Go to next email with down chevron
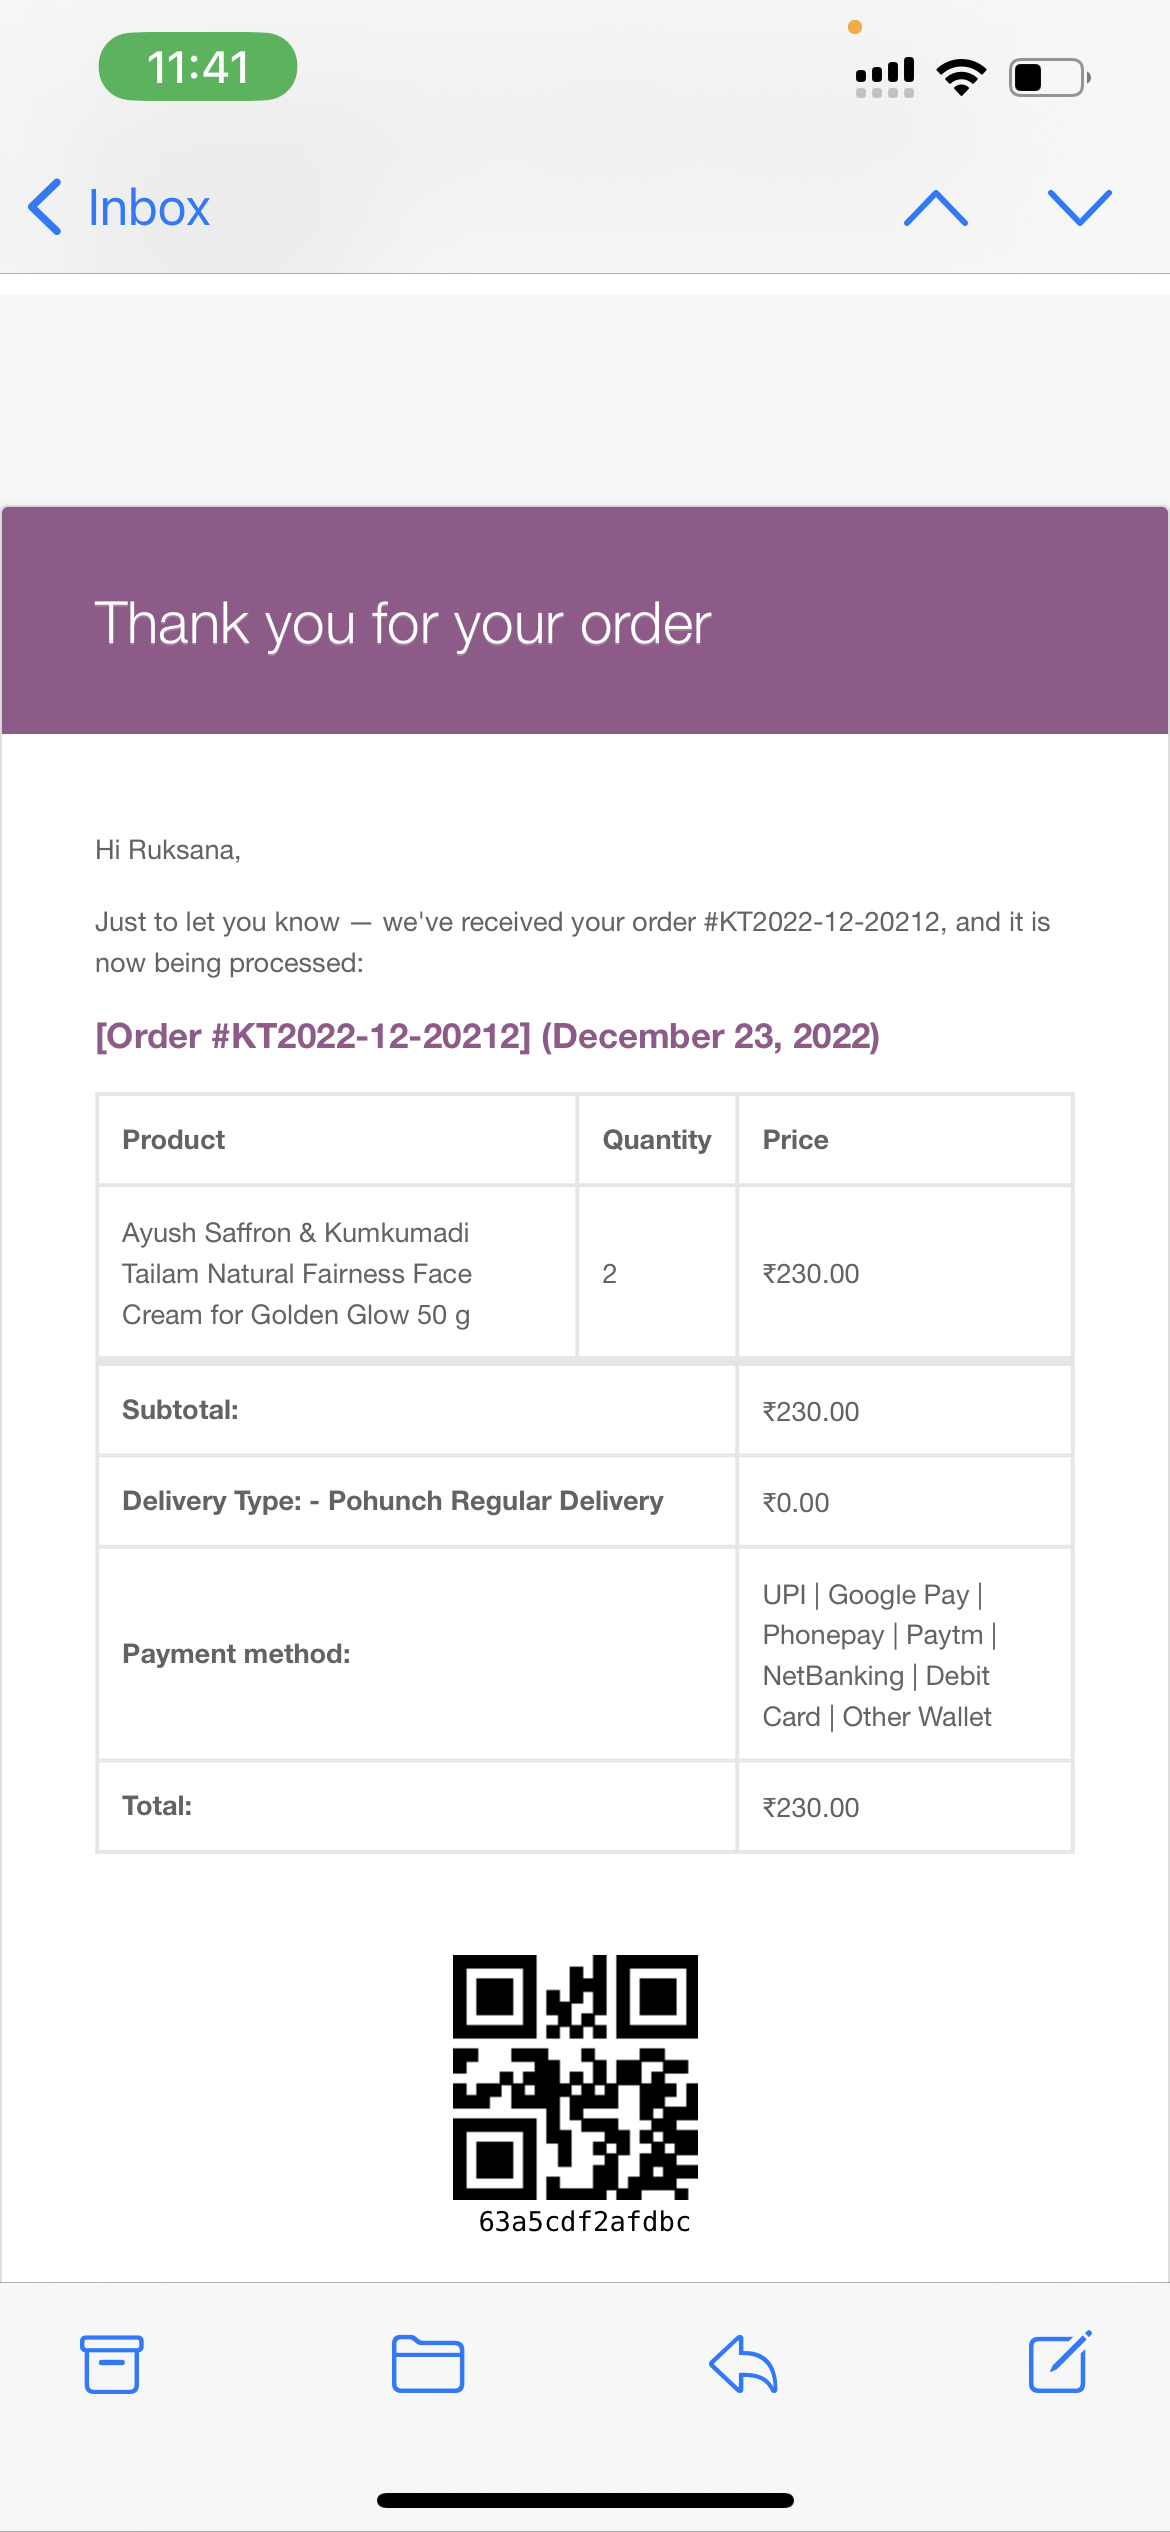Screen dimensions: 1170x2532 (1080, 207)
